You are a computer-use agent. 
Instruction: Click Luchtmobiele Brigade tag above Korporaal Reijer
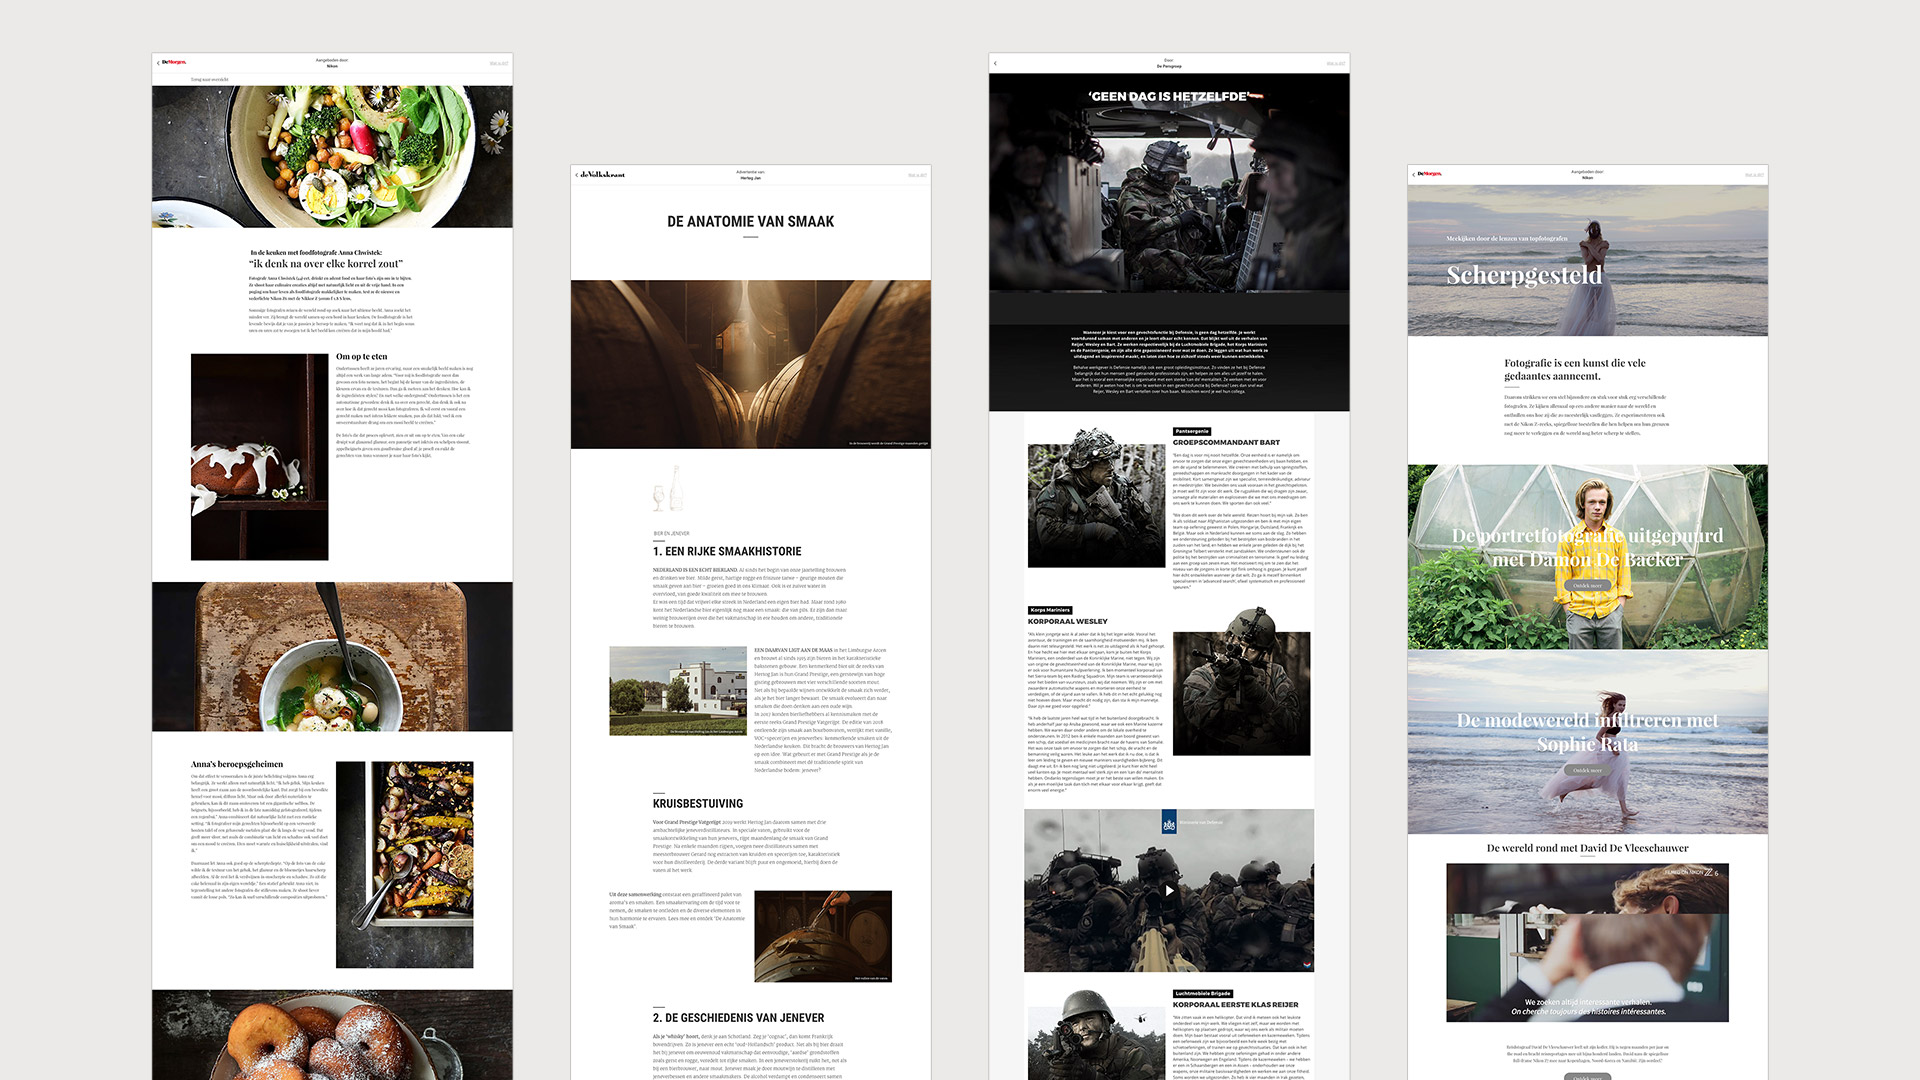coord(1203,993)
